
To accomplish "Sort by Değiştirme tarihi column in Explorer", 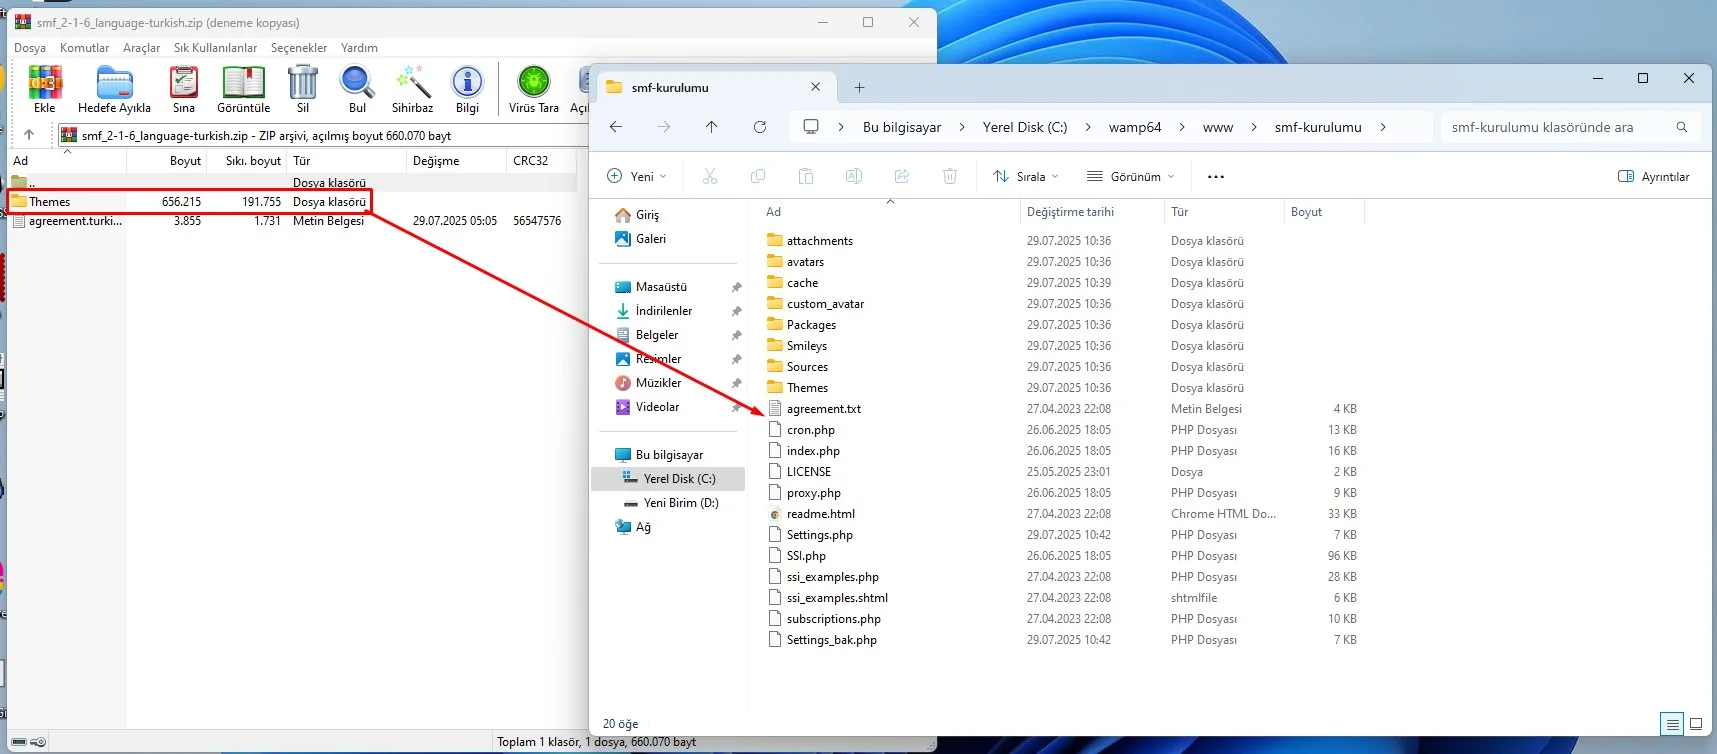I will (x=1070, y=212).
